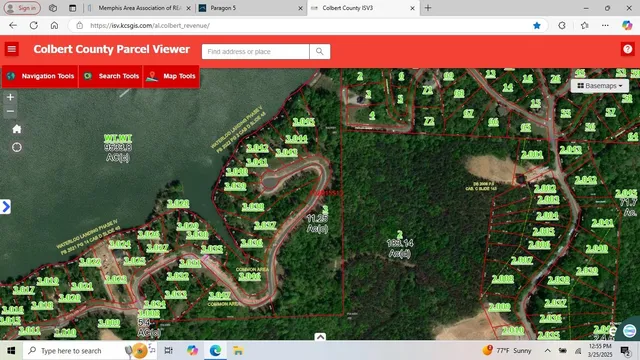Click the round chat widget icon

tap(629, 330)
